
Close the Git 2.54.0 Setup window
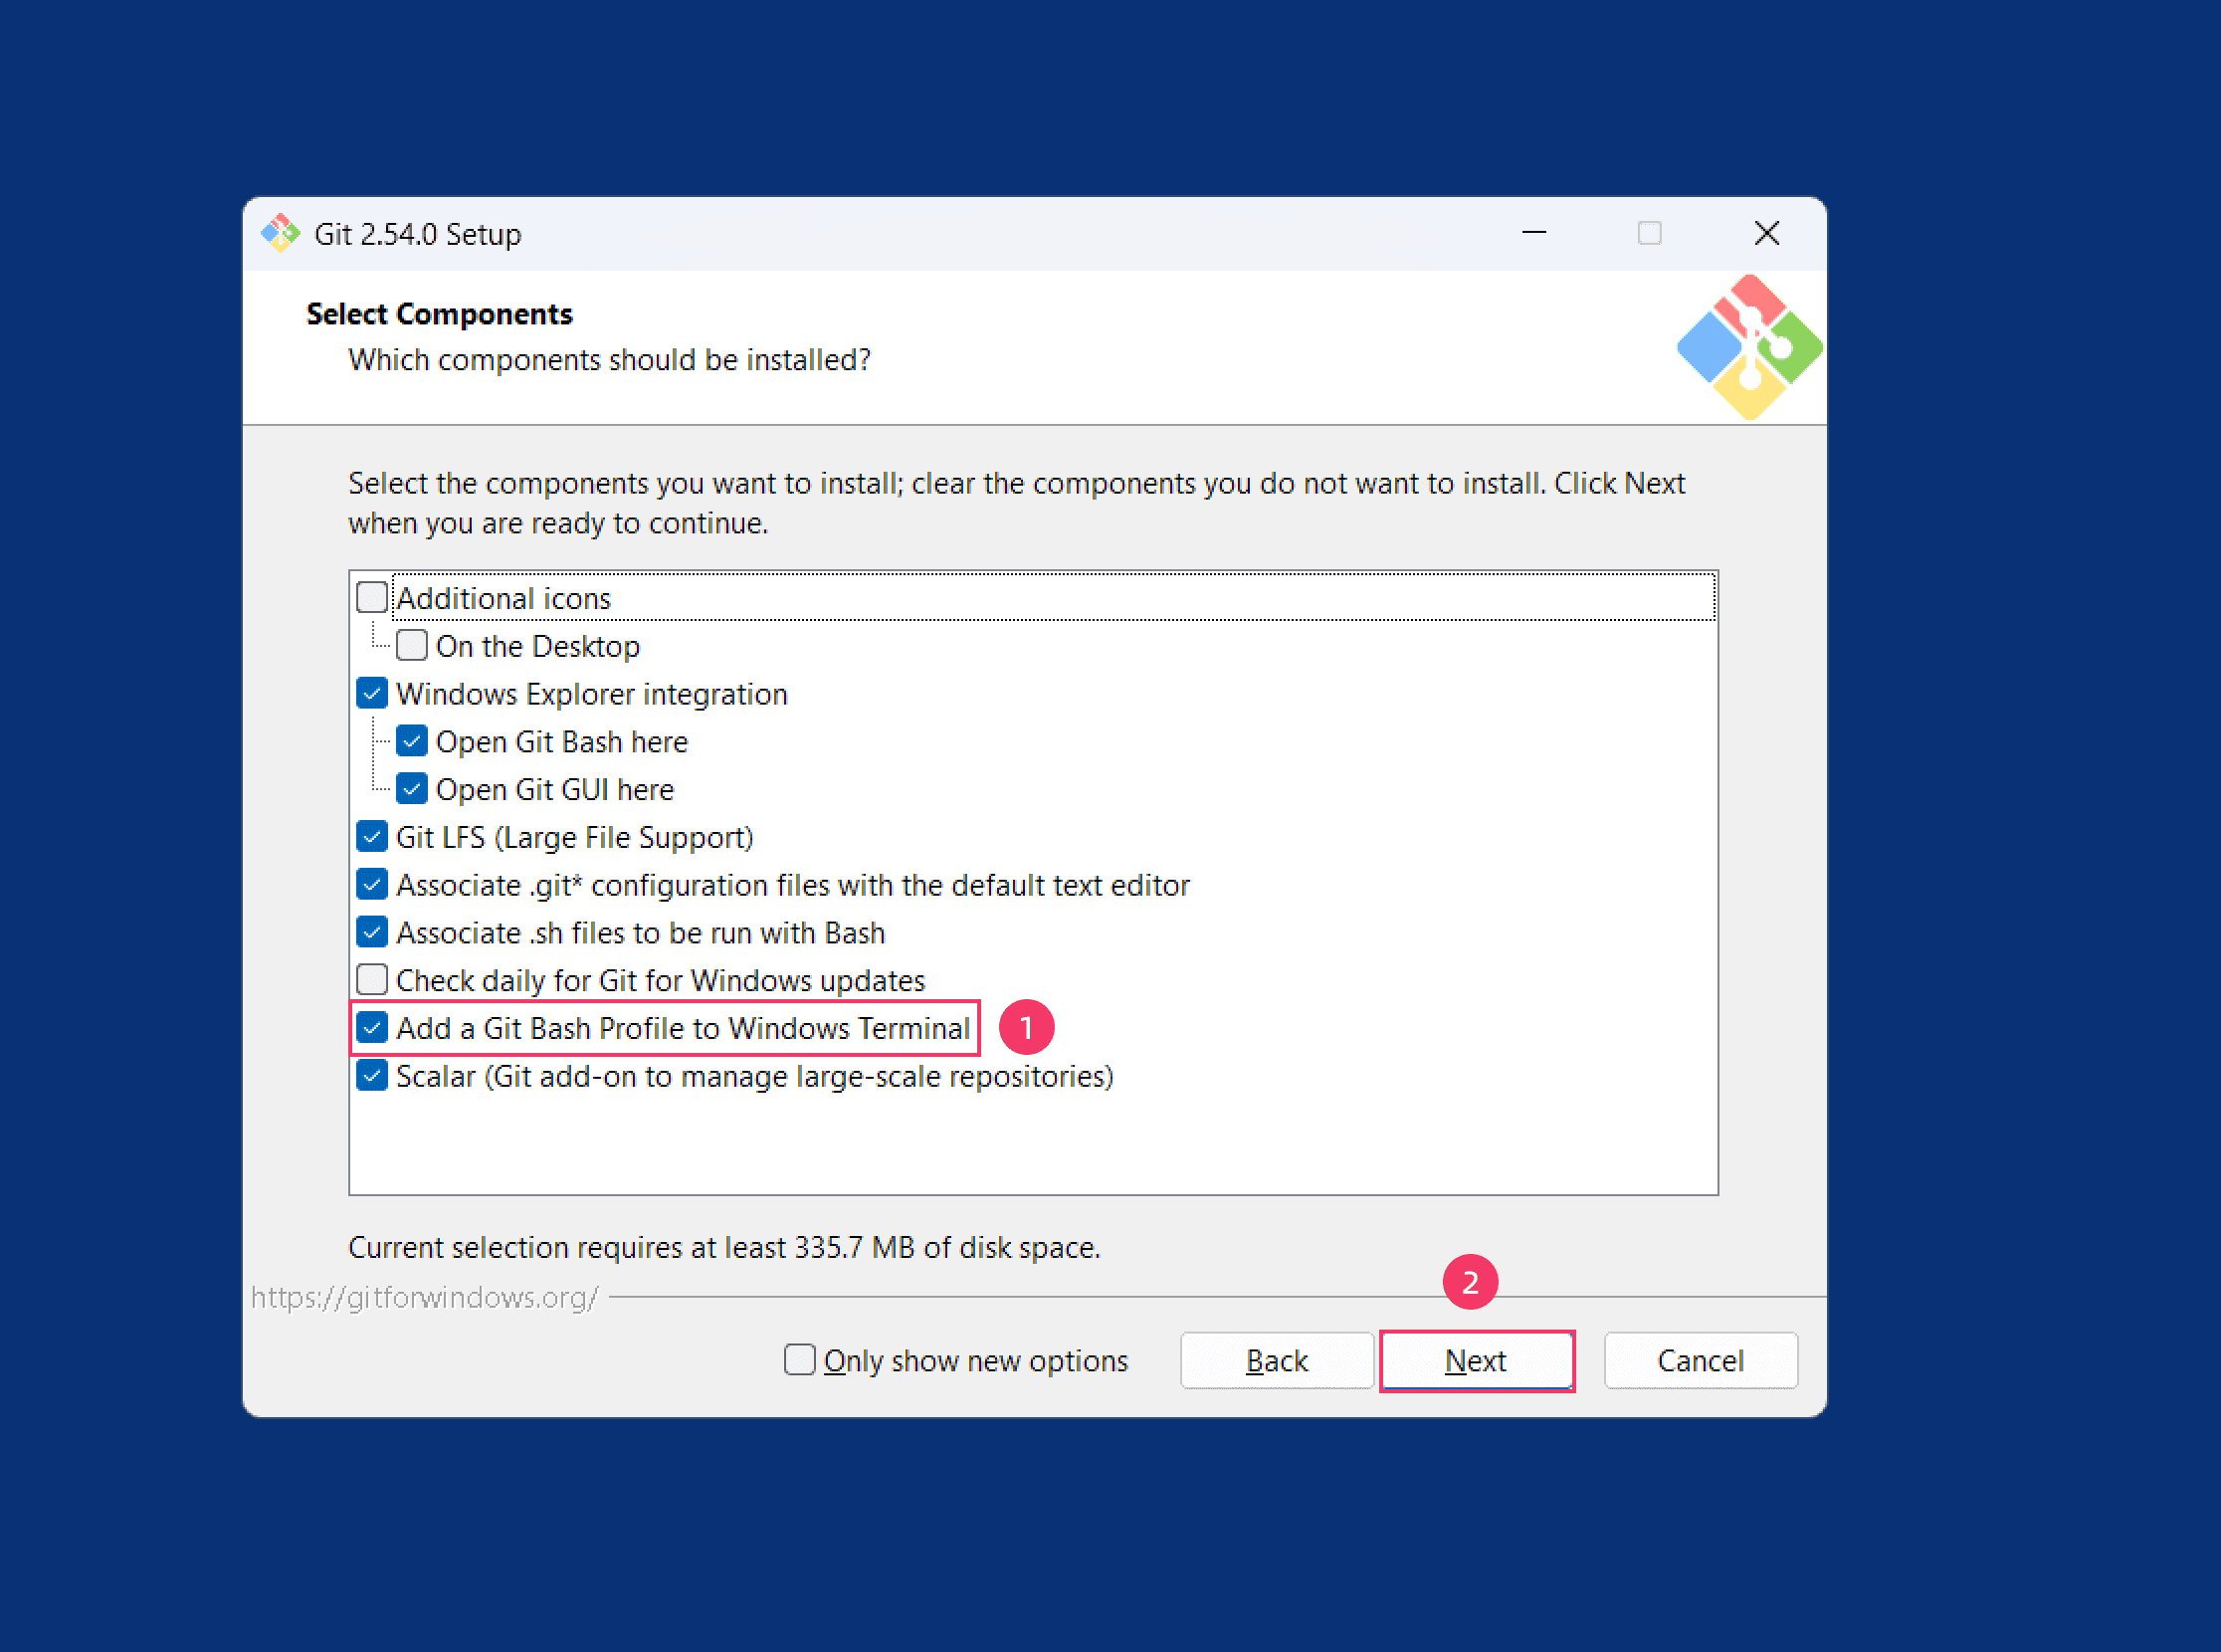tap(1767, 233)
